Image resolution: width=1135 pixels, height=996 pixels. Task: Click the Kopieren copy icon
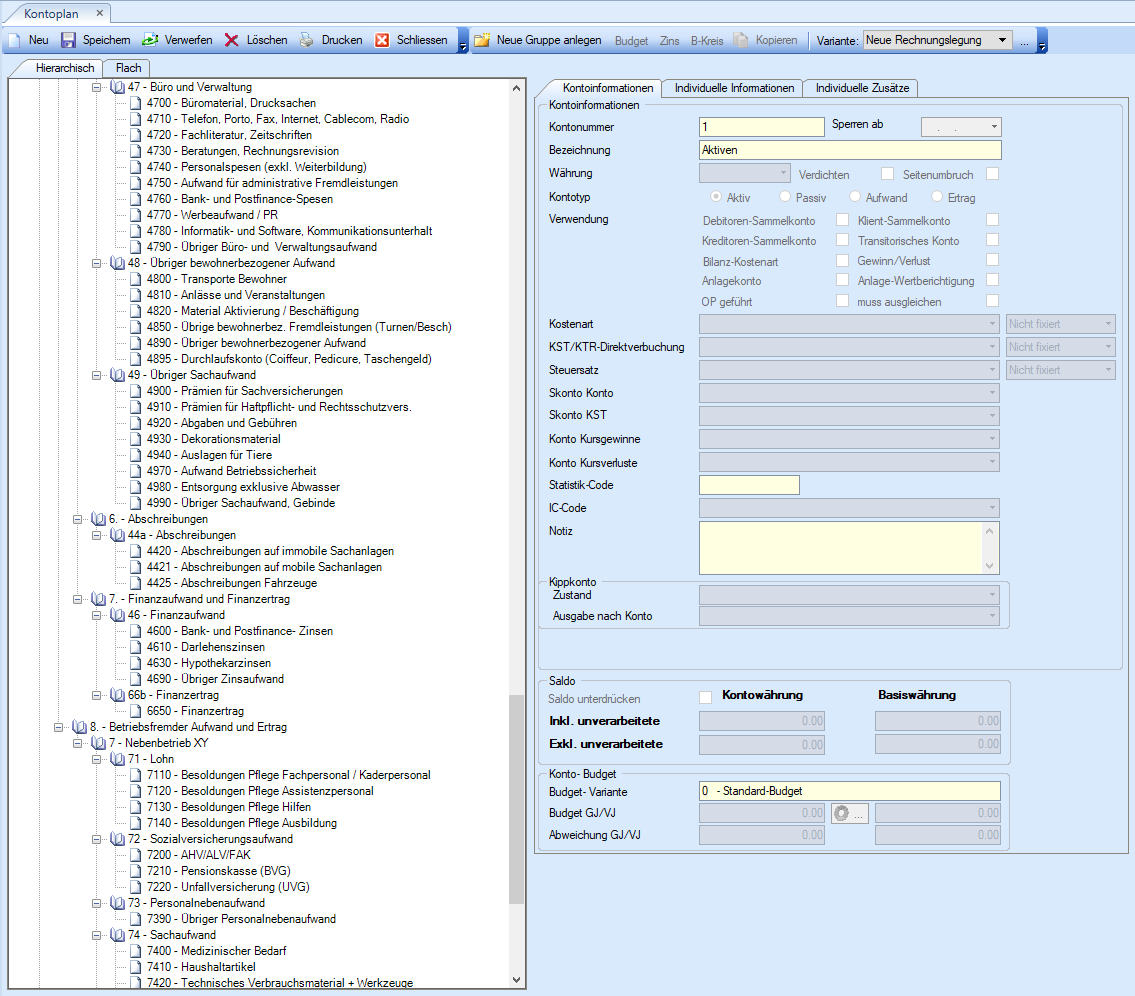(x=741, y=41)
